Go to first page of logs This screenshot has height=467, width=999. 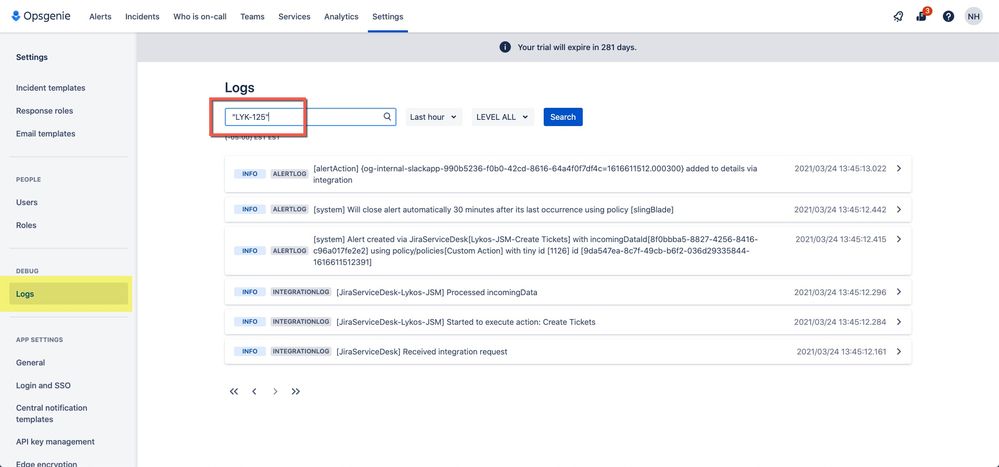[234, 391]
